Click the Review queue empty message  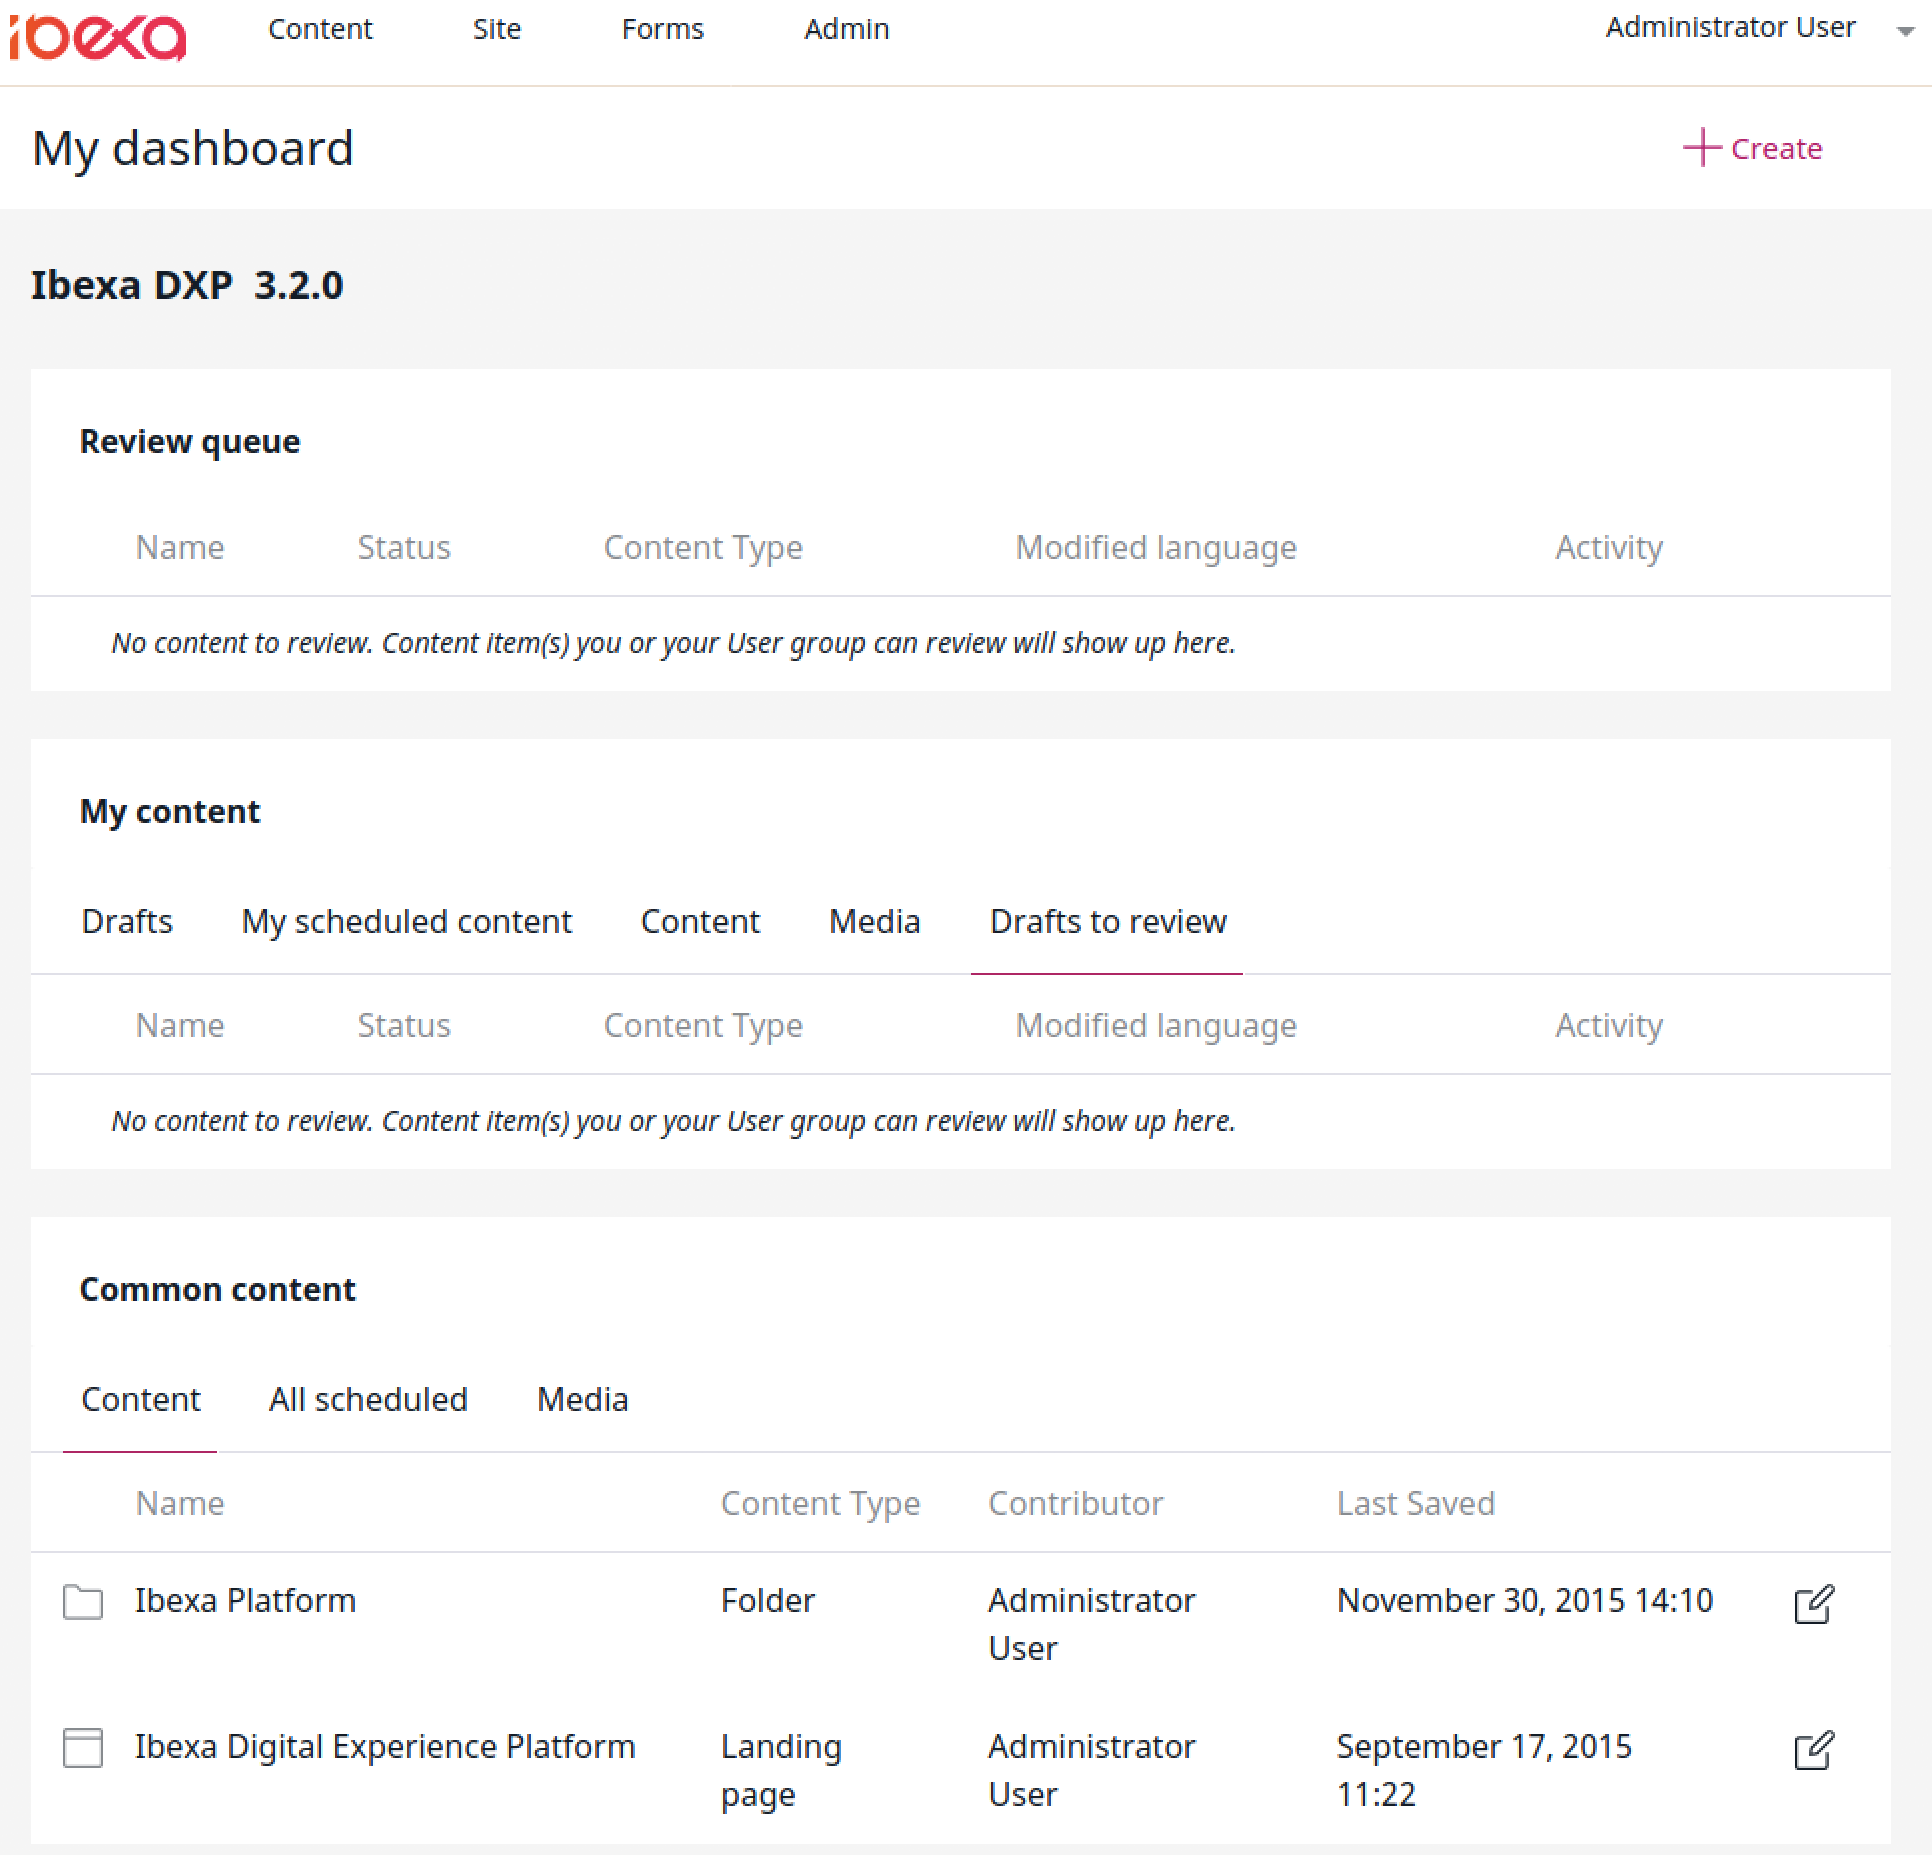pos(674,643)
